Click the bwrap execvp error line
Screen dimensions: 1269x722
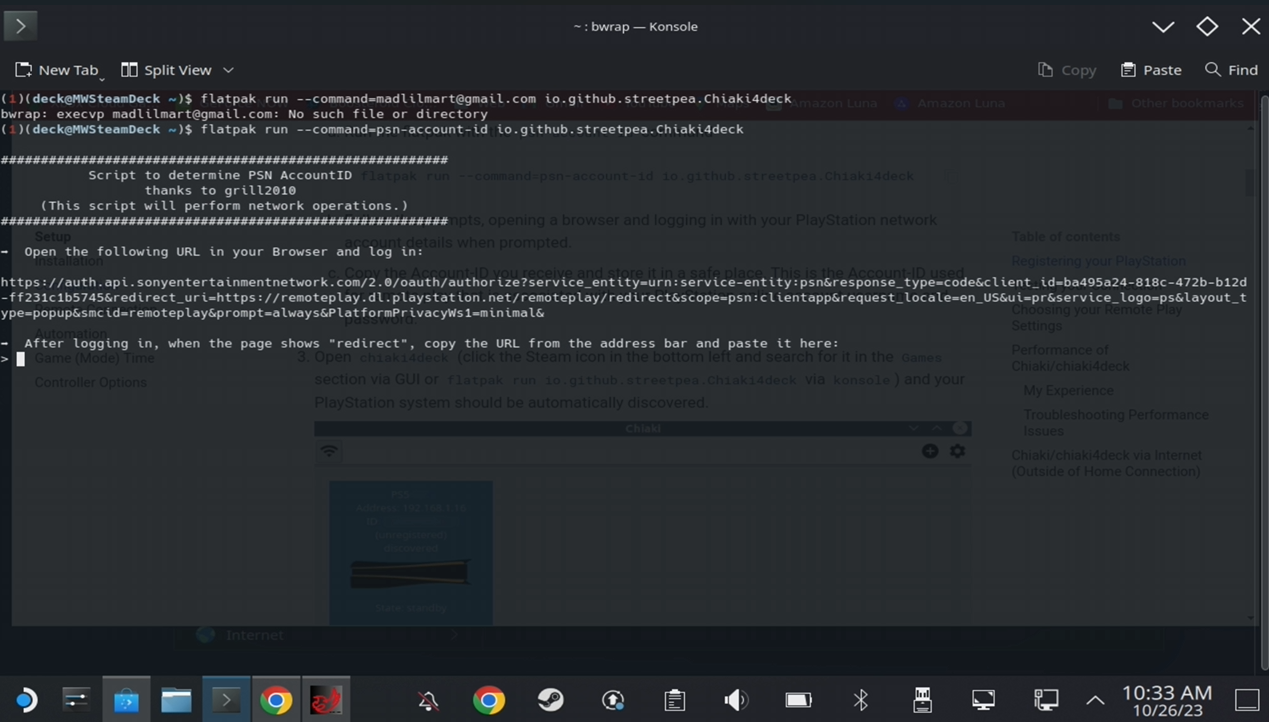pos(244,114)
